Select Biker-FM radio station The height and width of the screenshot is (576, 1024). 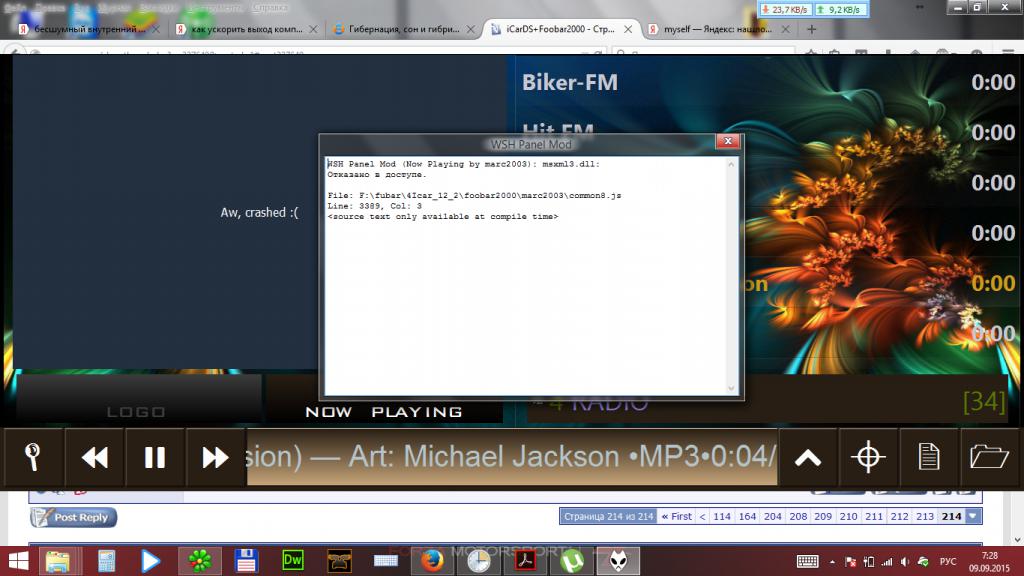pos(570,83)
